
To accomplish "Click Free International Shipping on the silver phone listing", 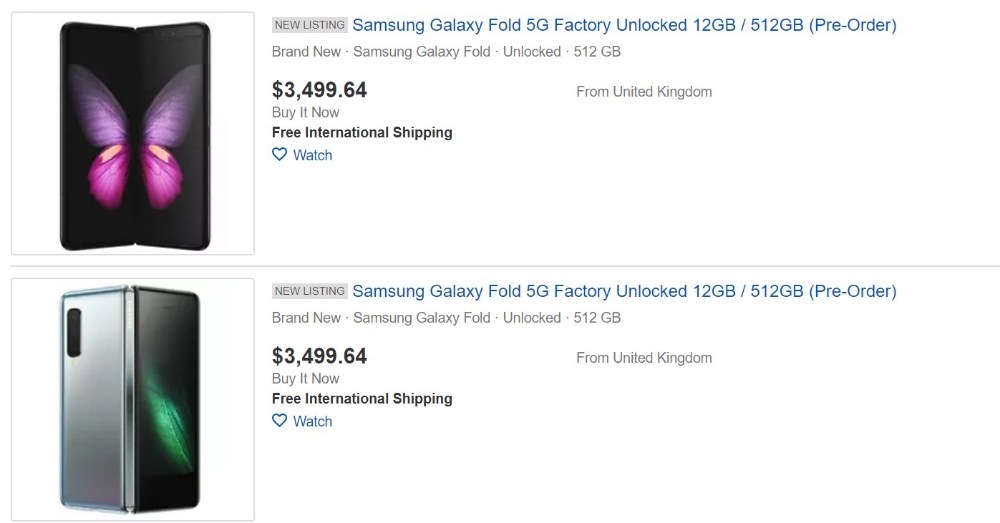I will coord(362,398).
